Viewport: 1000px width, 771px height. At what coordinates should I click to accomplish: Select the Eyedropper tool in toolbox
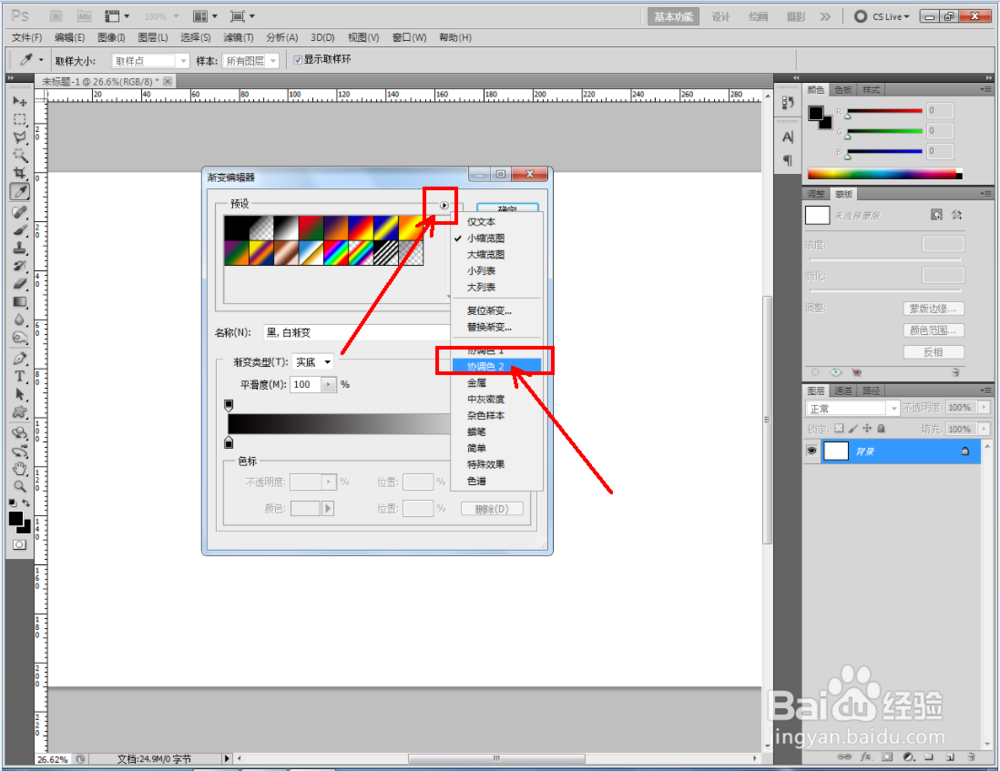click(x=20, y=191)
